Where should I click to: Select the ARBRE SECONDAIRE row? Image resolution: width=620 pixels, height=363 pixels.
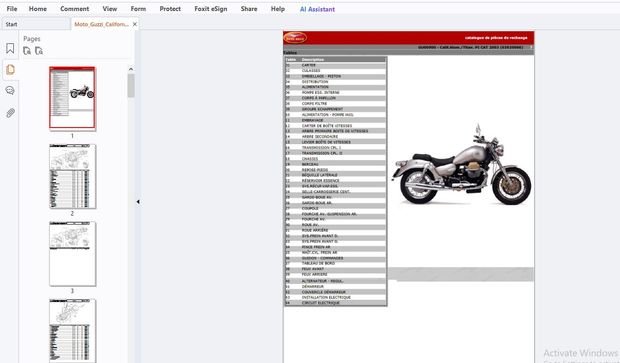click(x=335, y=136)
